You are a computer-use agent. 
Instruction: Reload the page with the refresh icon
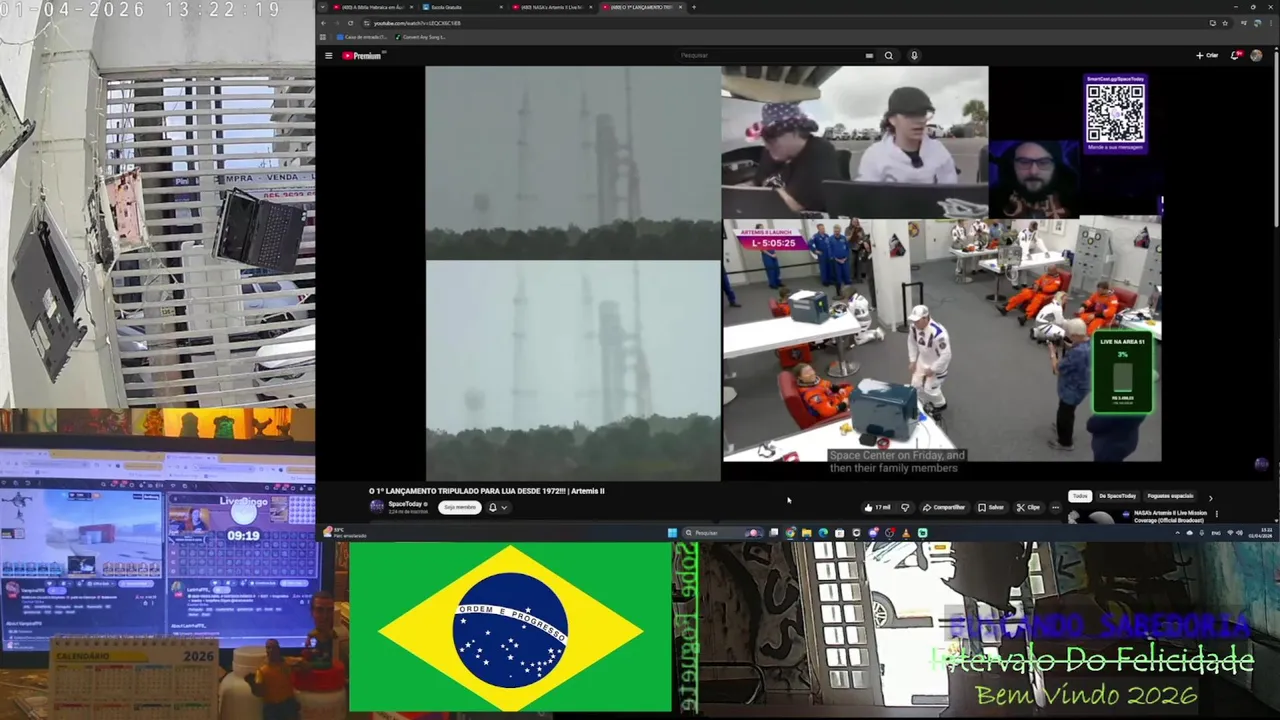point(351,23)
